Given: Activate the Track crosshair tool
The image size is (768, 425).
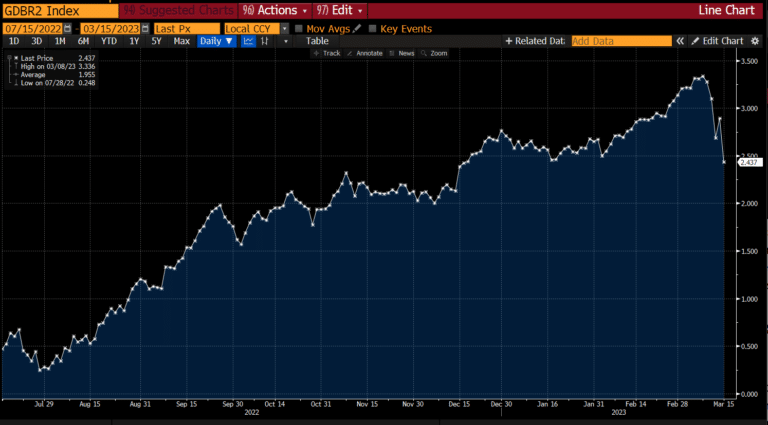Looking at the screenshot, I should tap(328, 53).
